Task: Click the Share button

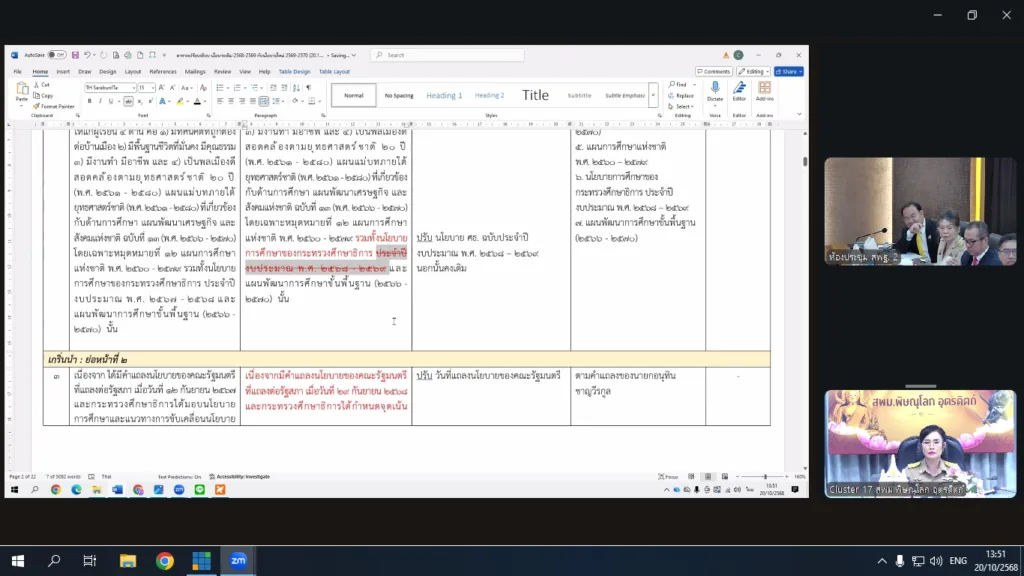Action: click(x=788, y=72)
